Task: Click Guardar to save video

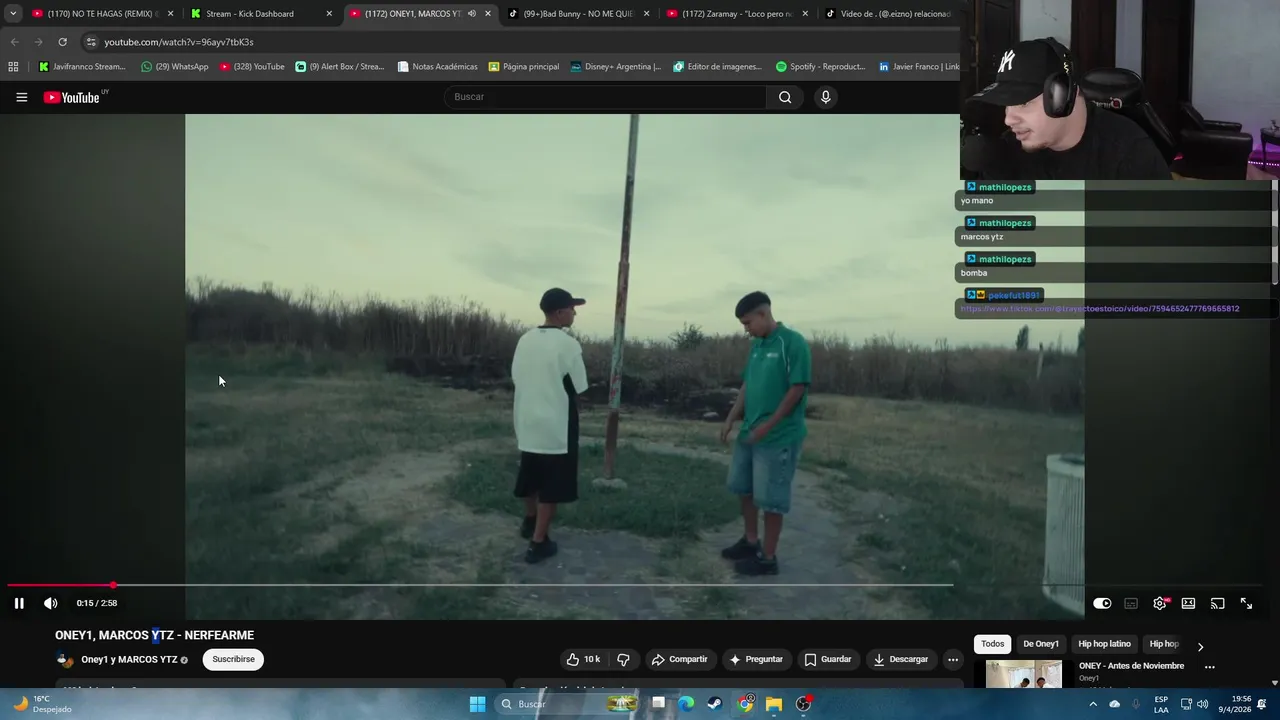Action: [828, 659]
